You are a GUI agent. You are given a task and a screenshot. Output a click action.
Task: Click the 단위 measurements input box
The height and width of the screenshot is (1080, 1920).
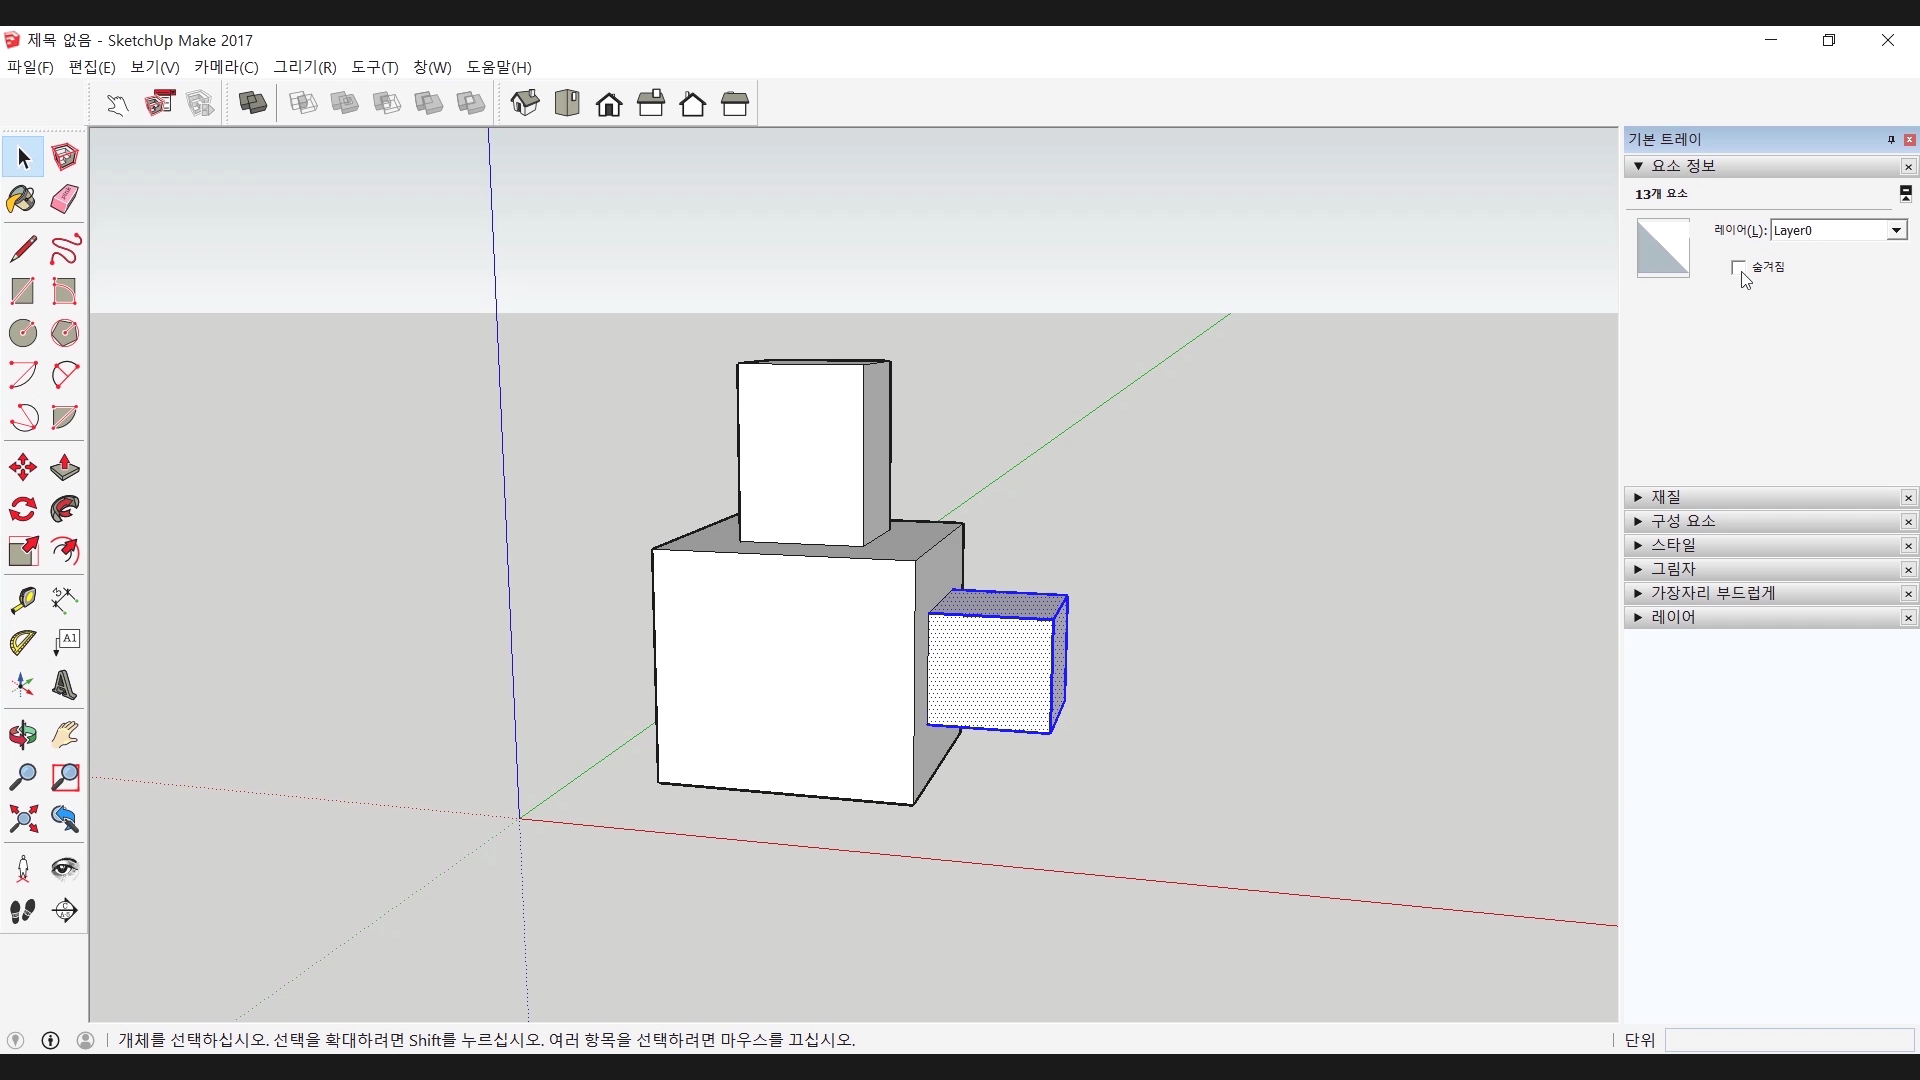click(1789, 1040)
